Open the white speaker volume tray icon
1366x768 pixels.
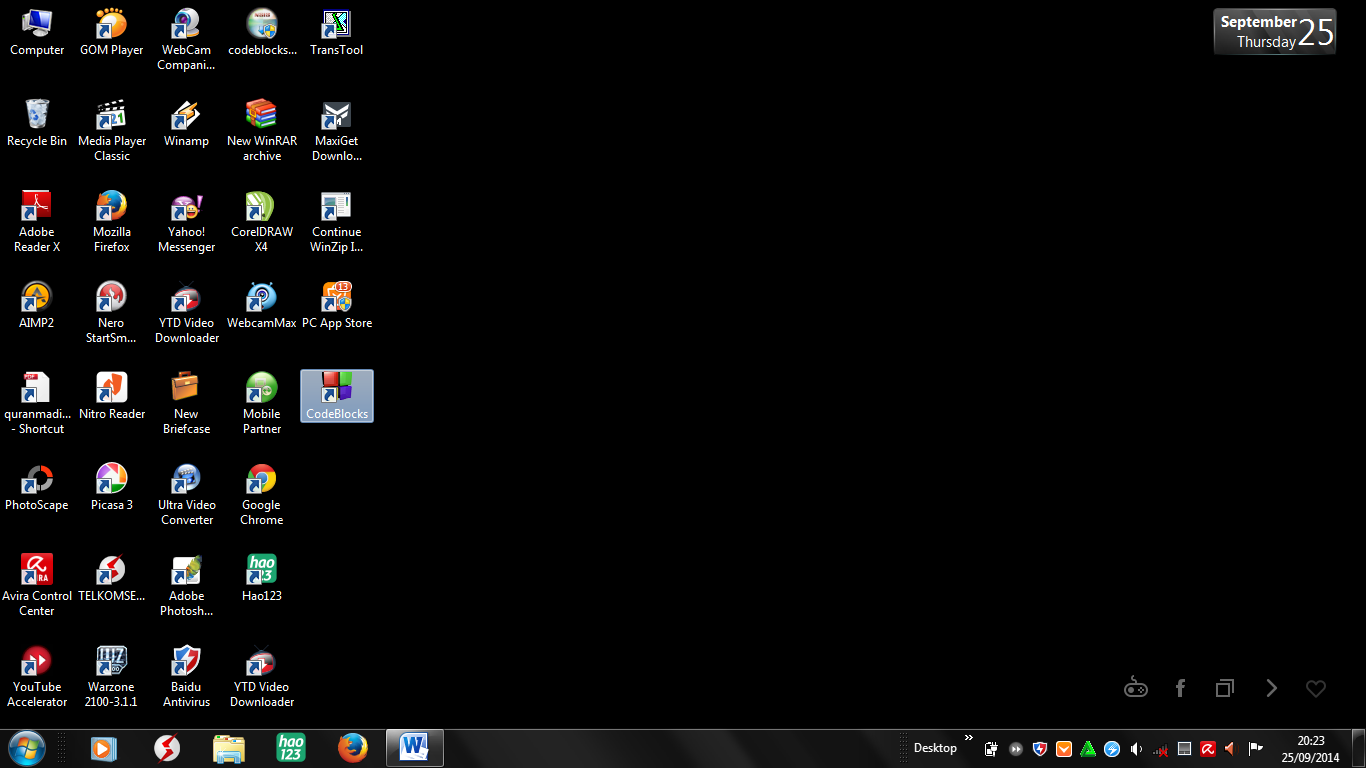click(1136, 748)
